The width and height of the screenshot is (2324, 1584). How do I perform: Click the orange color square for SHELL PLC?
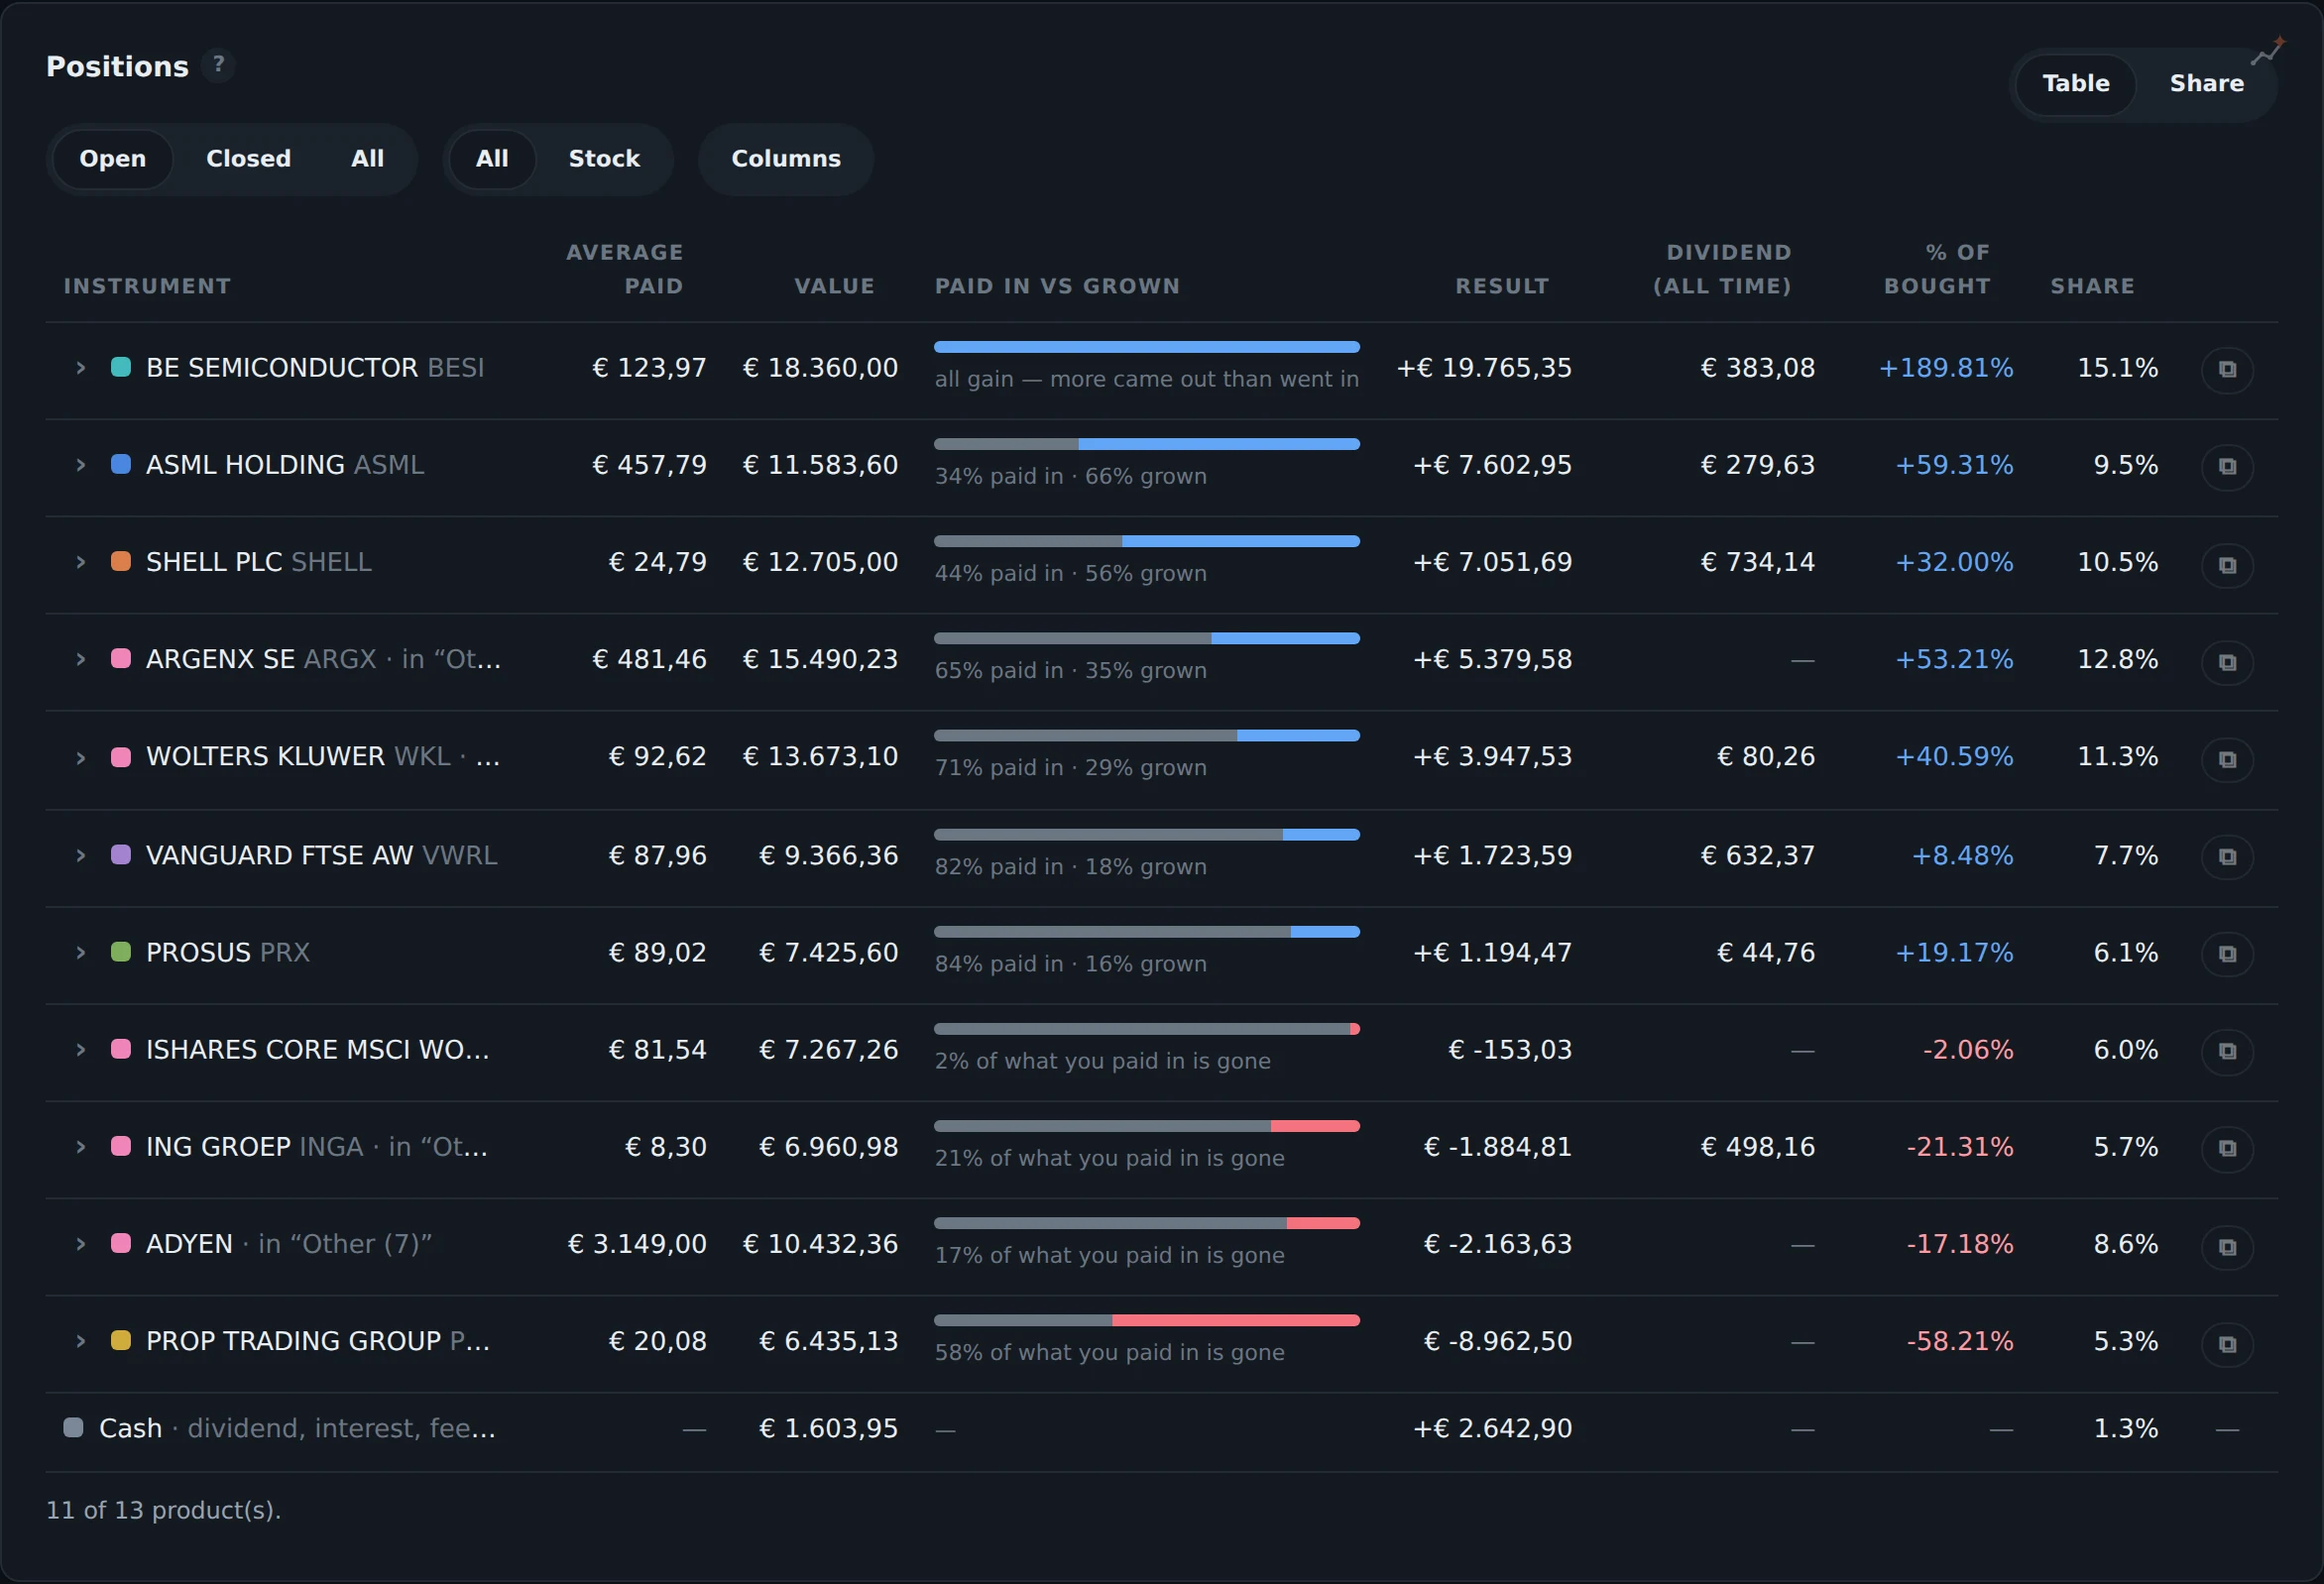pyautogui.click(x=121, y=561)
